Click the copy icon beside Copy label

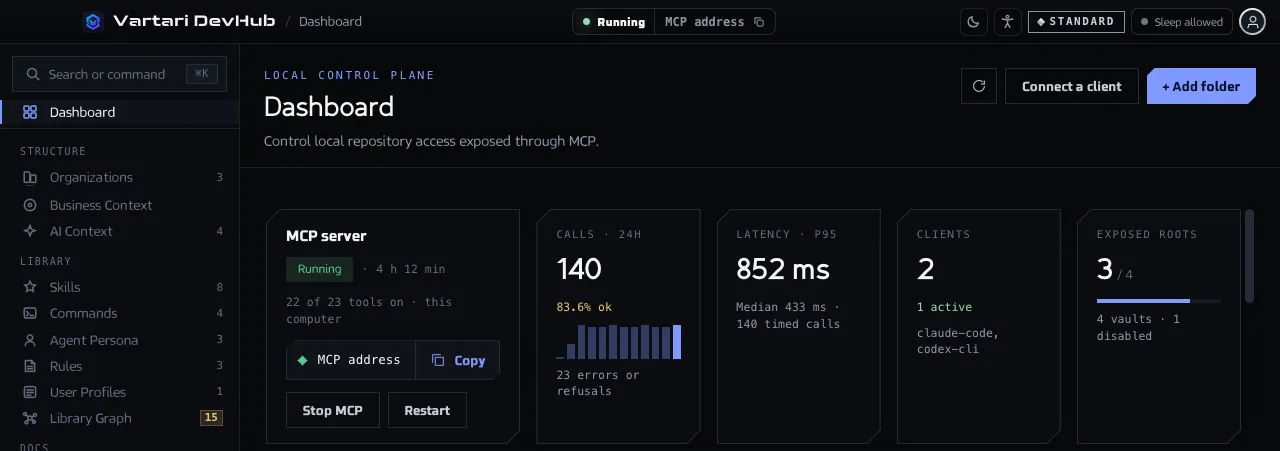[x=438, y=360]
